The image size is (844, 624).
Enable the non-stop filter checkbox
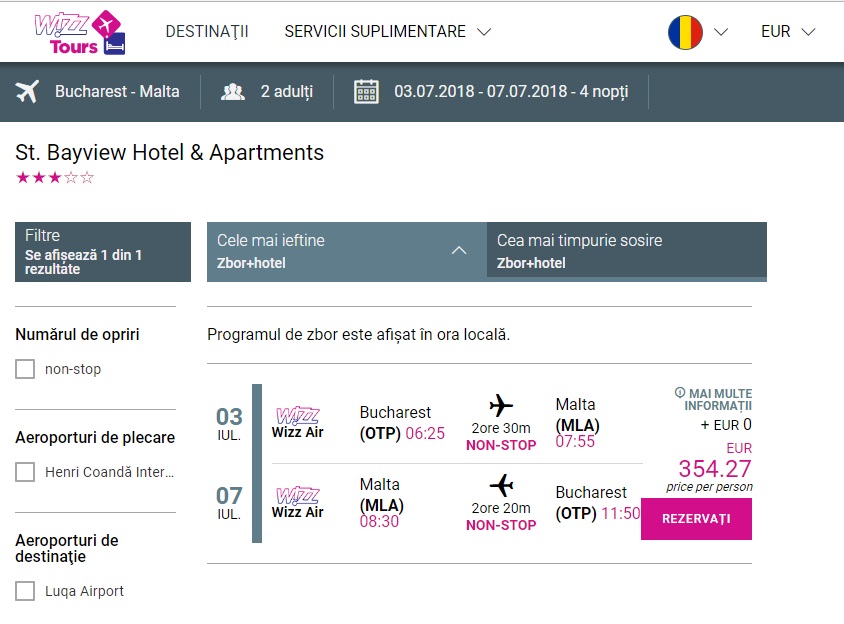pos(25,369)
